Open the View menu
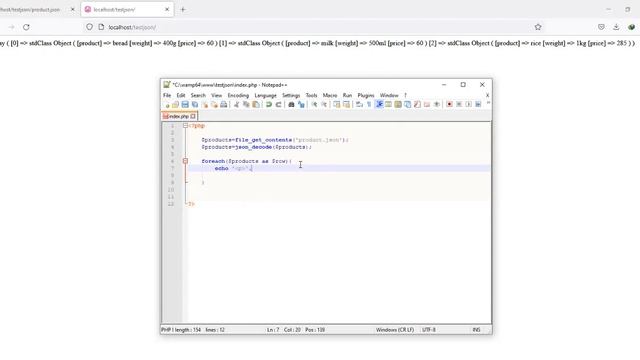 point(216,95)
